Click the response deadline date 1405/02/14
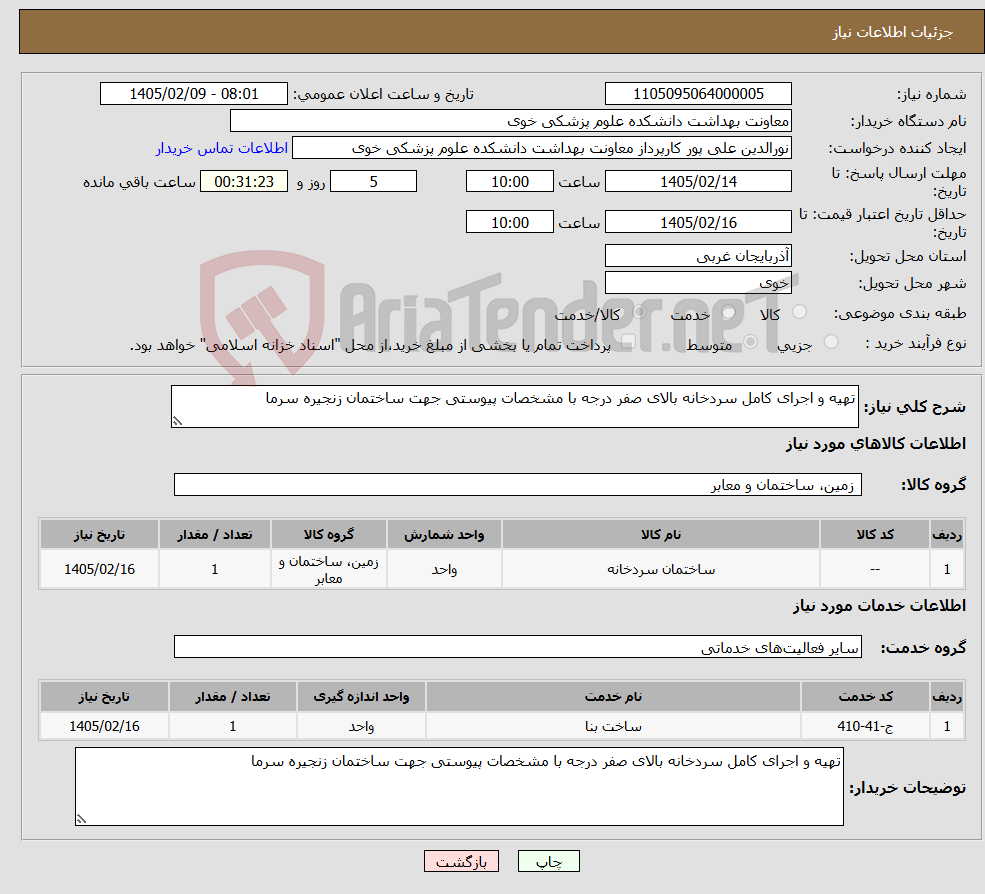 click(698, 182)
